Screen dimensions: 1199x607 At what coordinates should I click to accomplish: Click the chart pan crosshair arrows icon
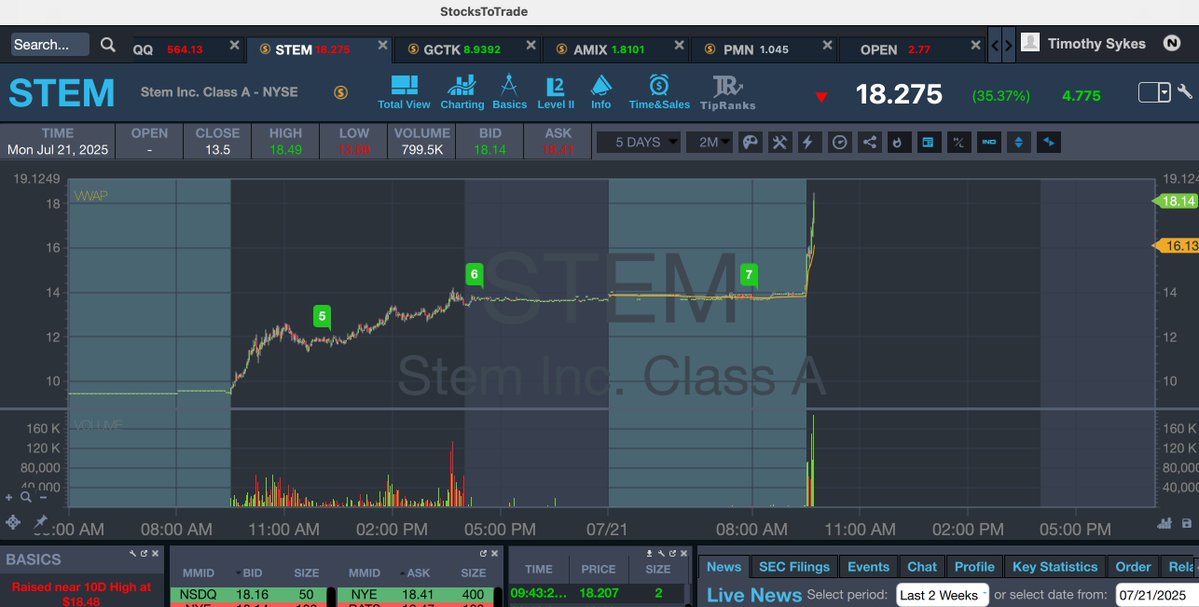tap(12, 522)
